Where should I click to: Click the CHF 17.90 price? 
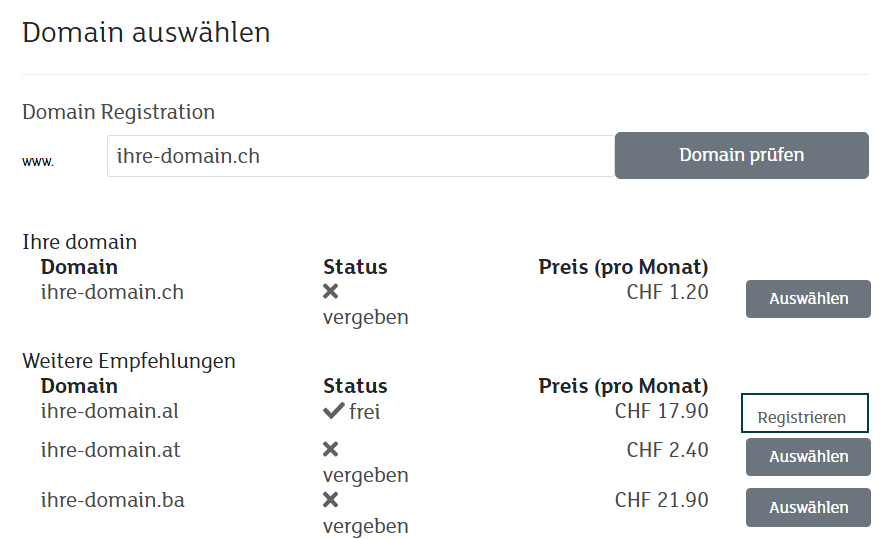pos(662,411)
